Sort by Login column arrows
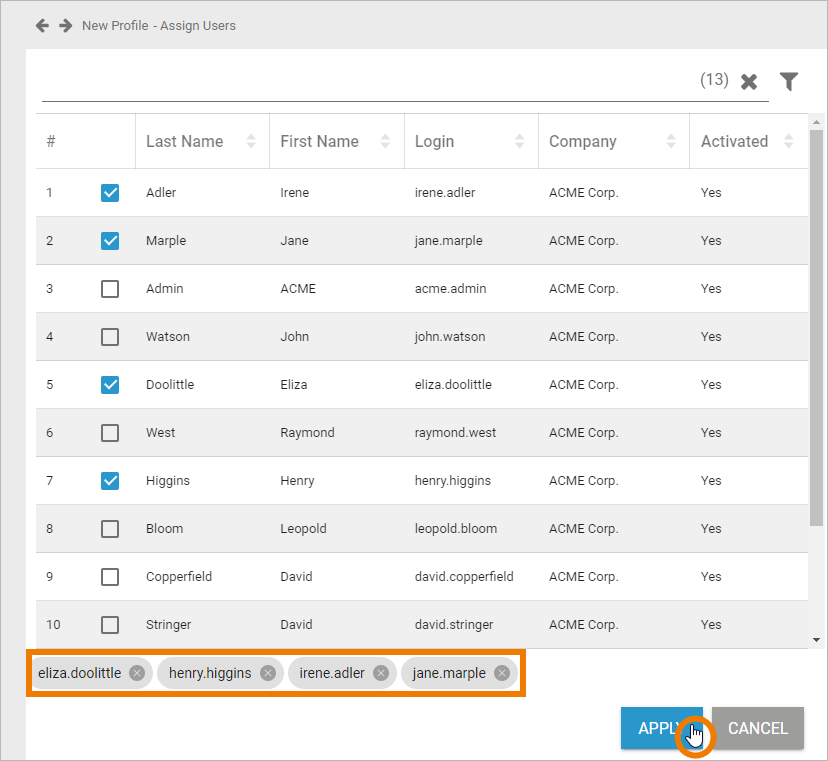 point(520,141)
